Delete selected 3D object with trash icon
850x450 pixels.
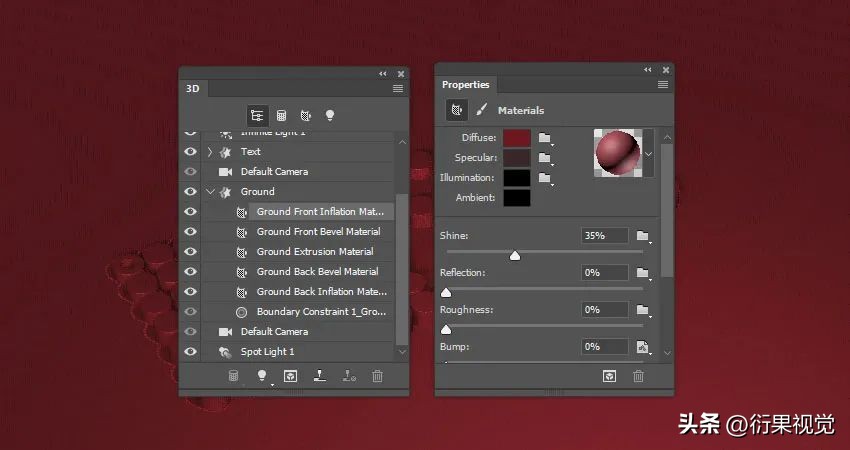coord(377,376)
